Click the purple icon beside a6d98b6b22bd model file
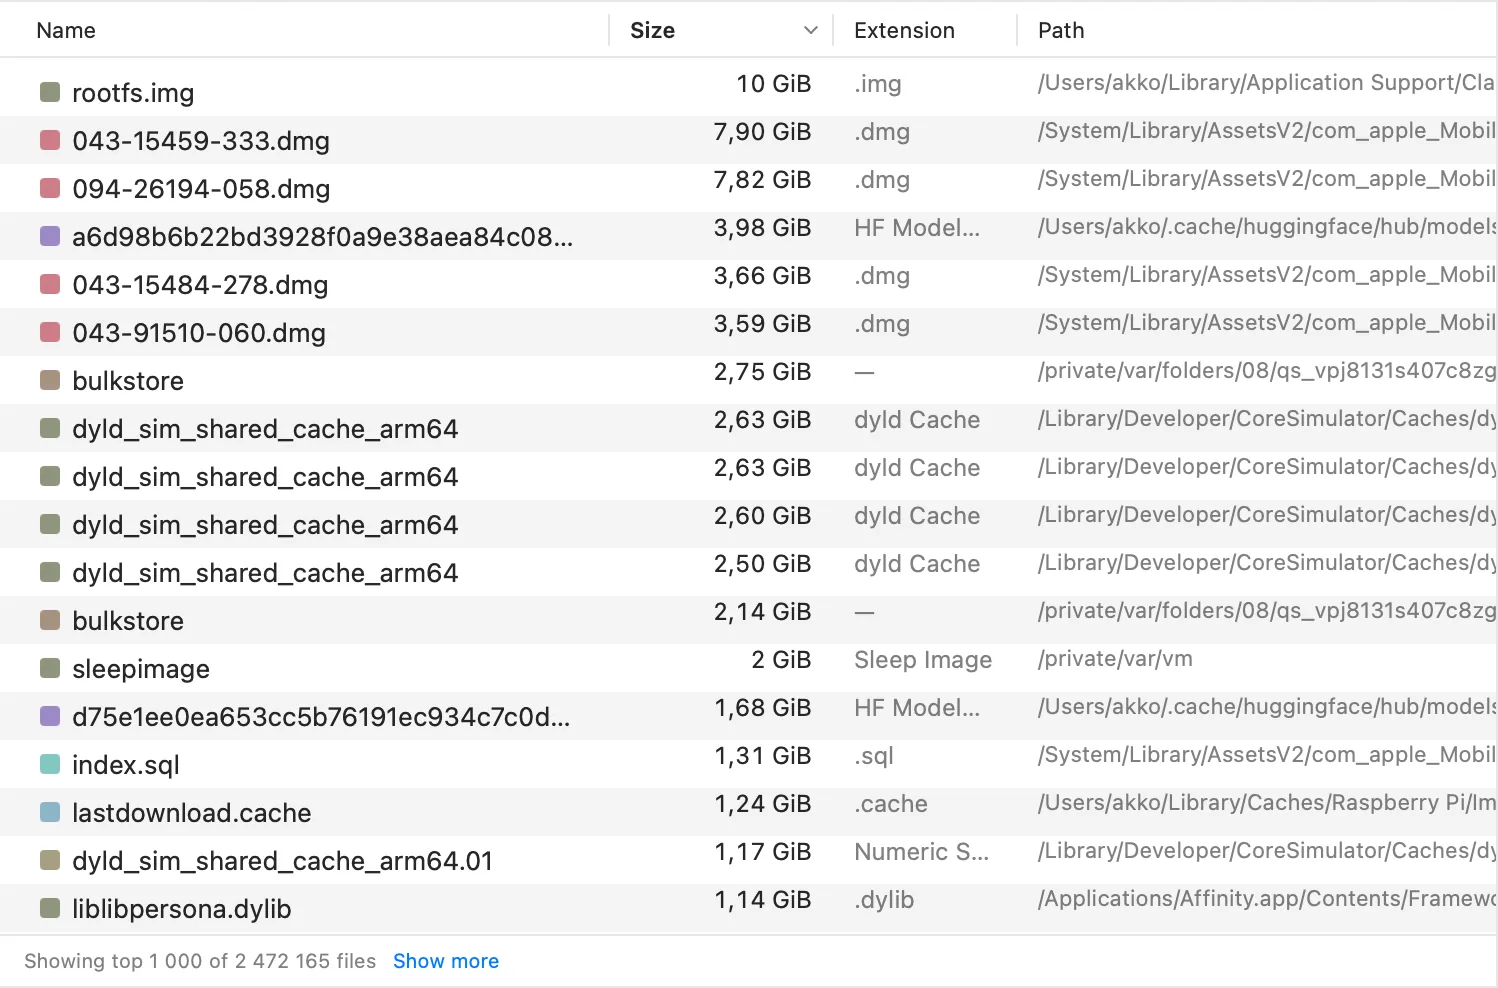 tap(50, 236)
